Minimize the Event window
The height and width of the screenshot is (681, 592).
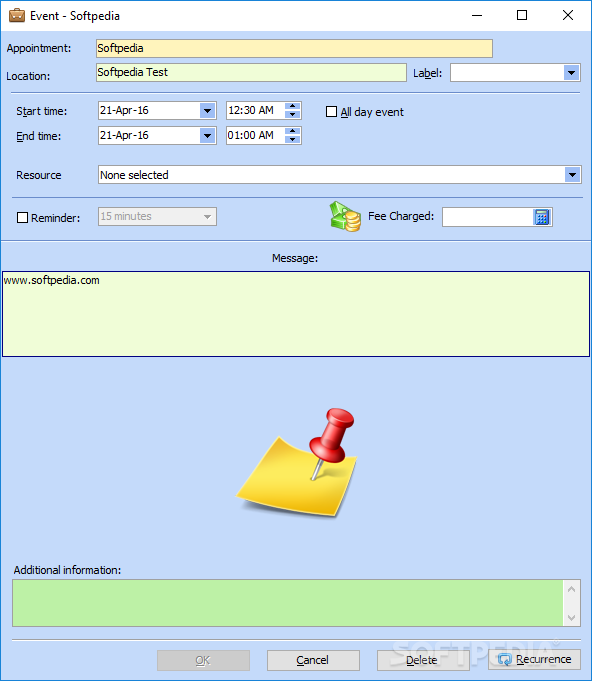(477, 16)
